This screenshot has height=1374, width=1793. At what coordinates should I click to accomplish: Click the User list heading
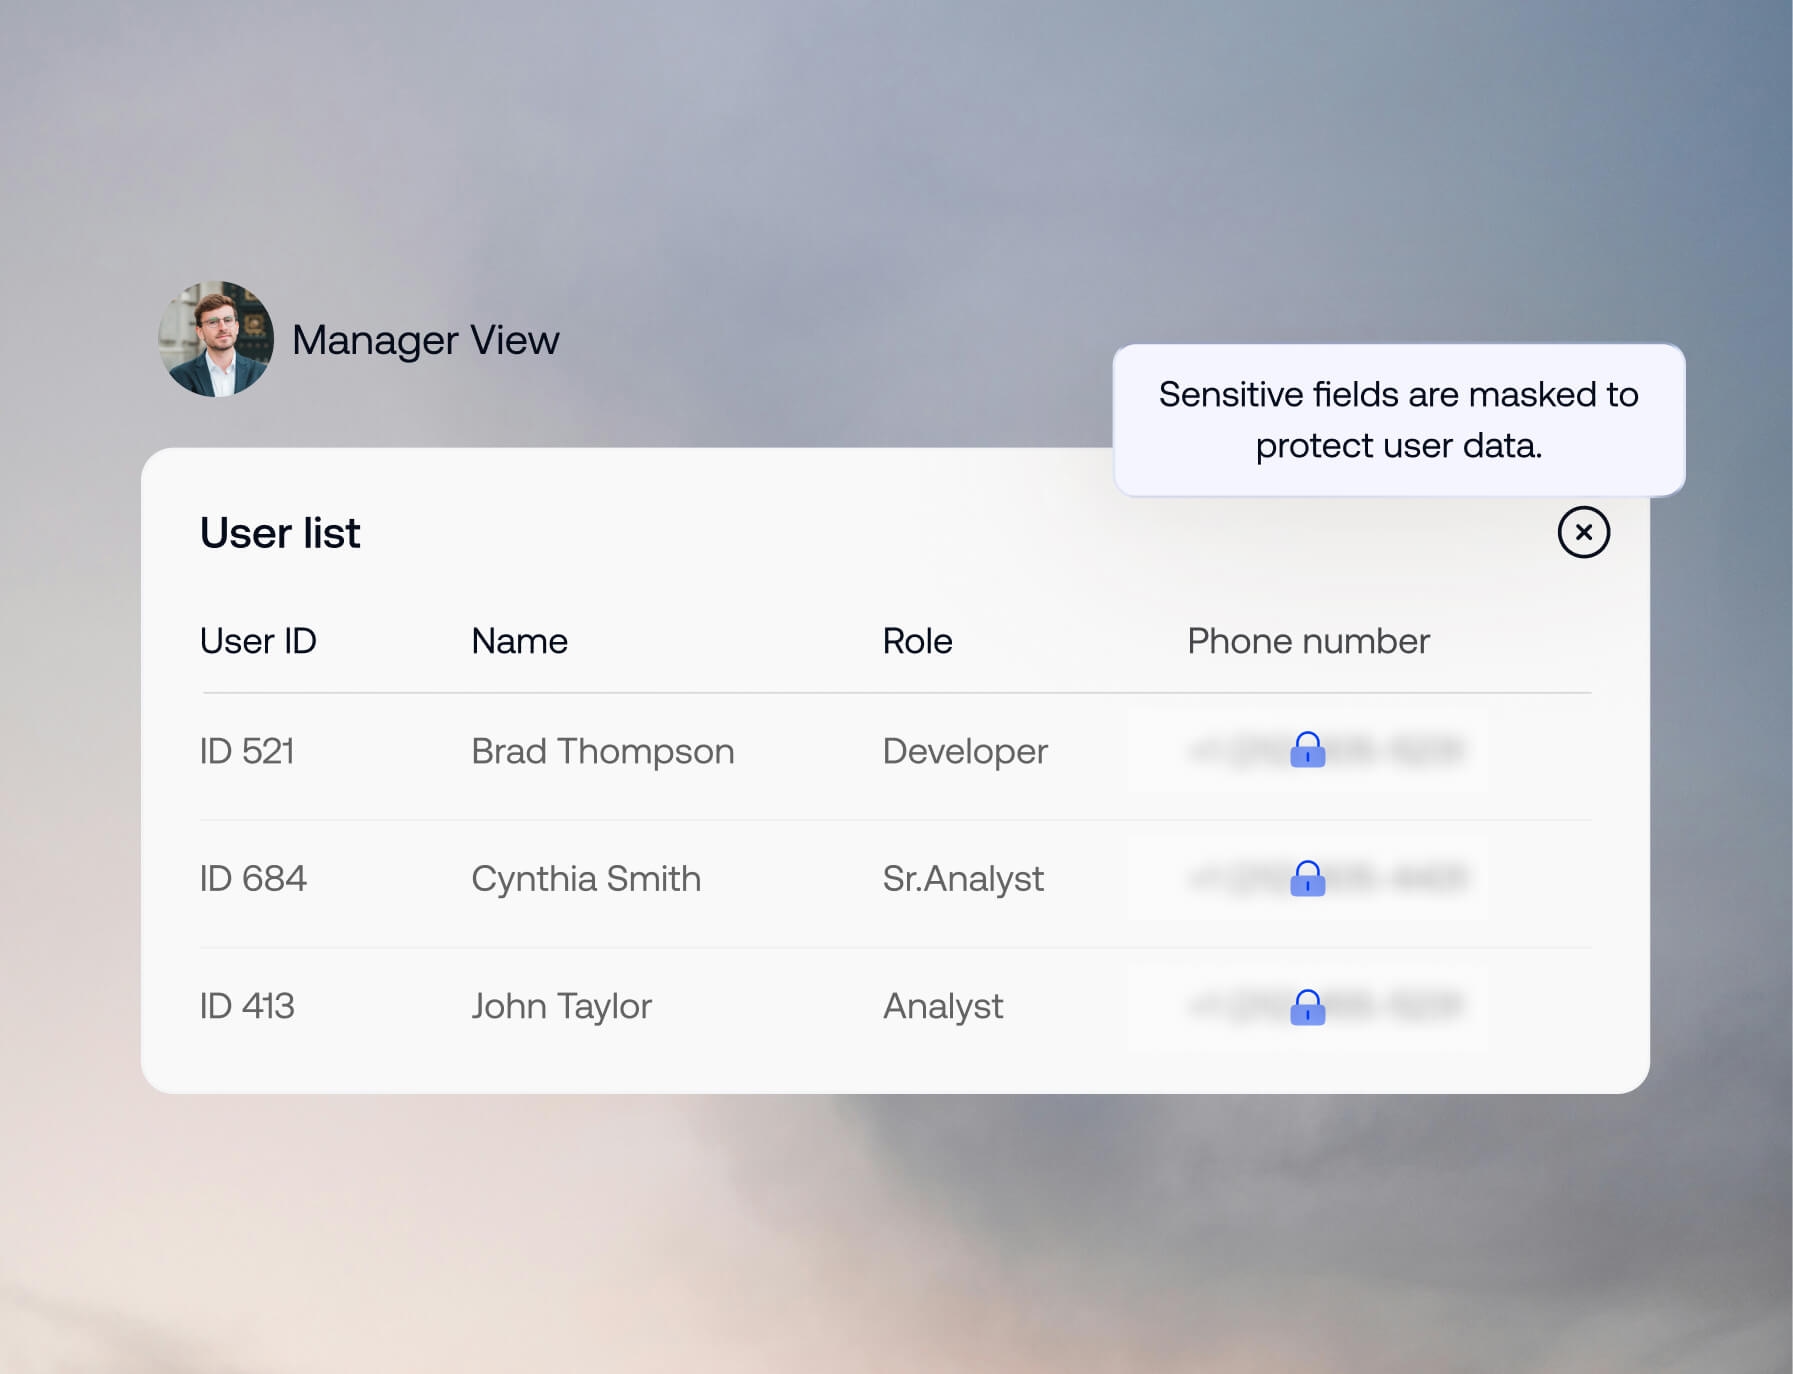point(280,533)
